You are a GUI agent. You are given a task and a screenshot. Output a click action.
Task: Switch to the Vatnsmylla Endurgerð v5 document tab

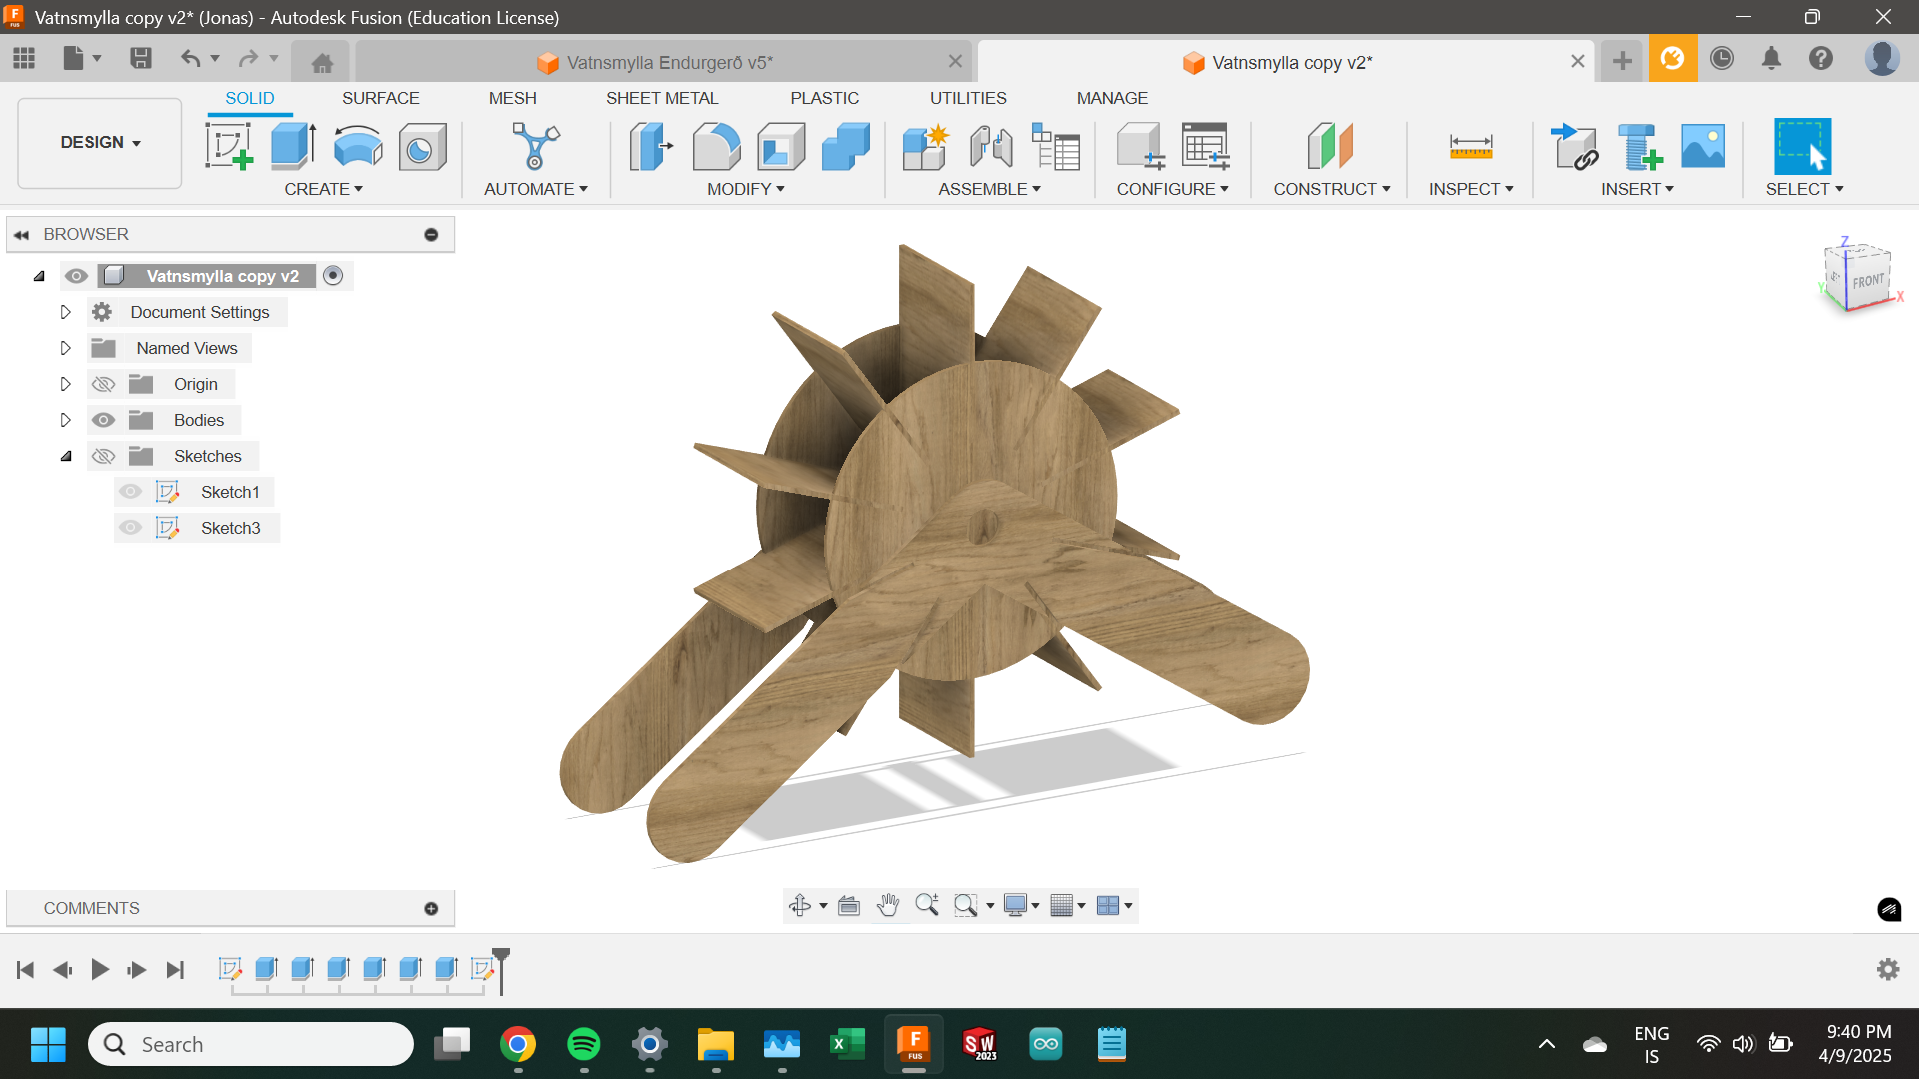[x=668, y=62]
